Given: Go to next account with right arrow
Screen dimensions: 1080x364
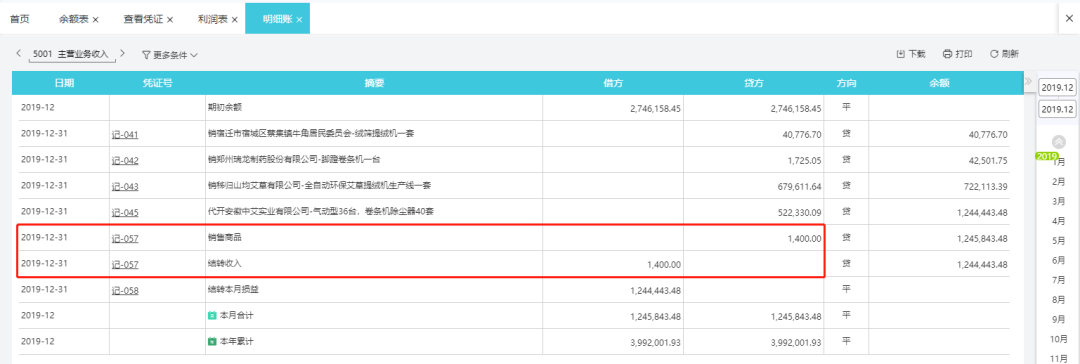Looking at the screenshot, I should point(123,53).
